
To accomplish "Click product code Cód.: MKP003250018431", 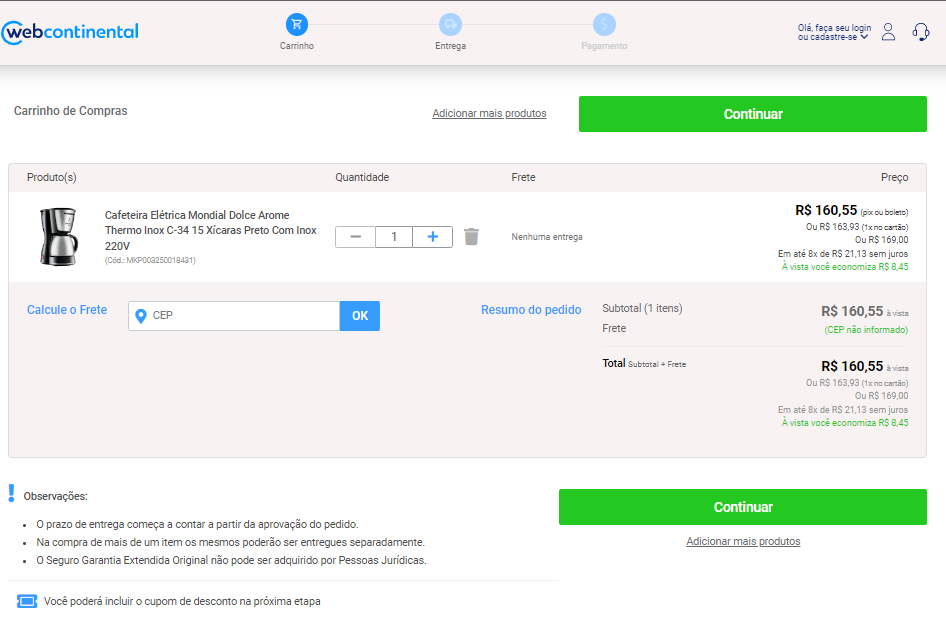I will point(150,261).
